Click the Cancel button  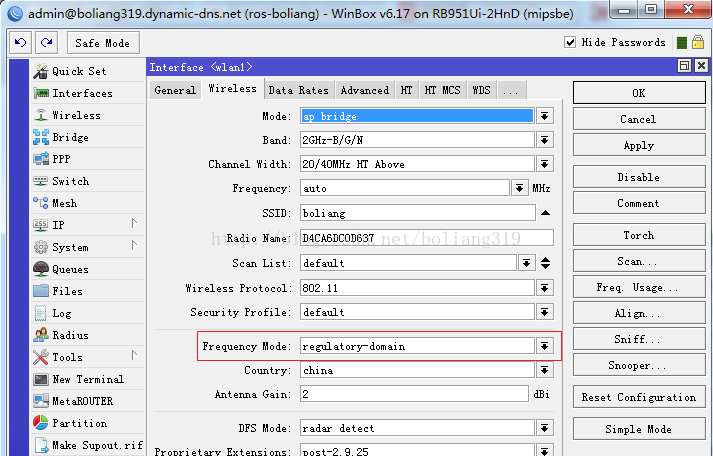639,119
